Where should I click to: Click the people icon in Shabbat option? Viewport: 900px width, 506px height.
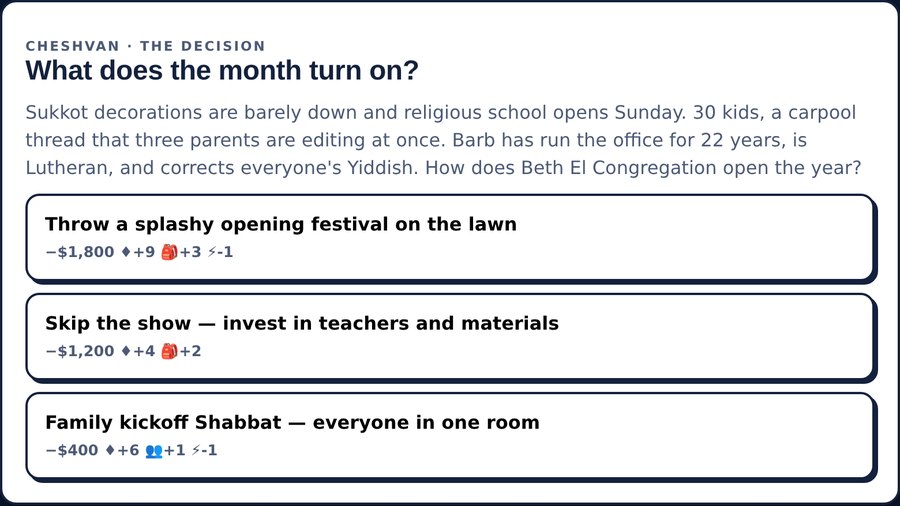click(x=154, y=451)
